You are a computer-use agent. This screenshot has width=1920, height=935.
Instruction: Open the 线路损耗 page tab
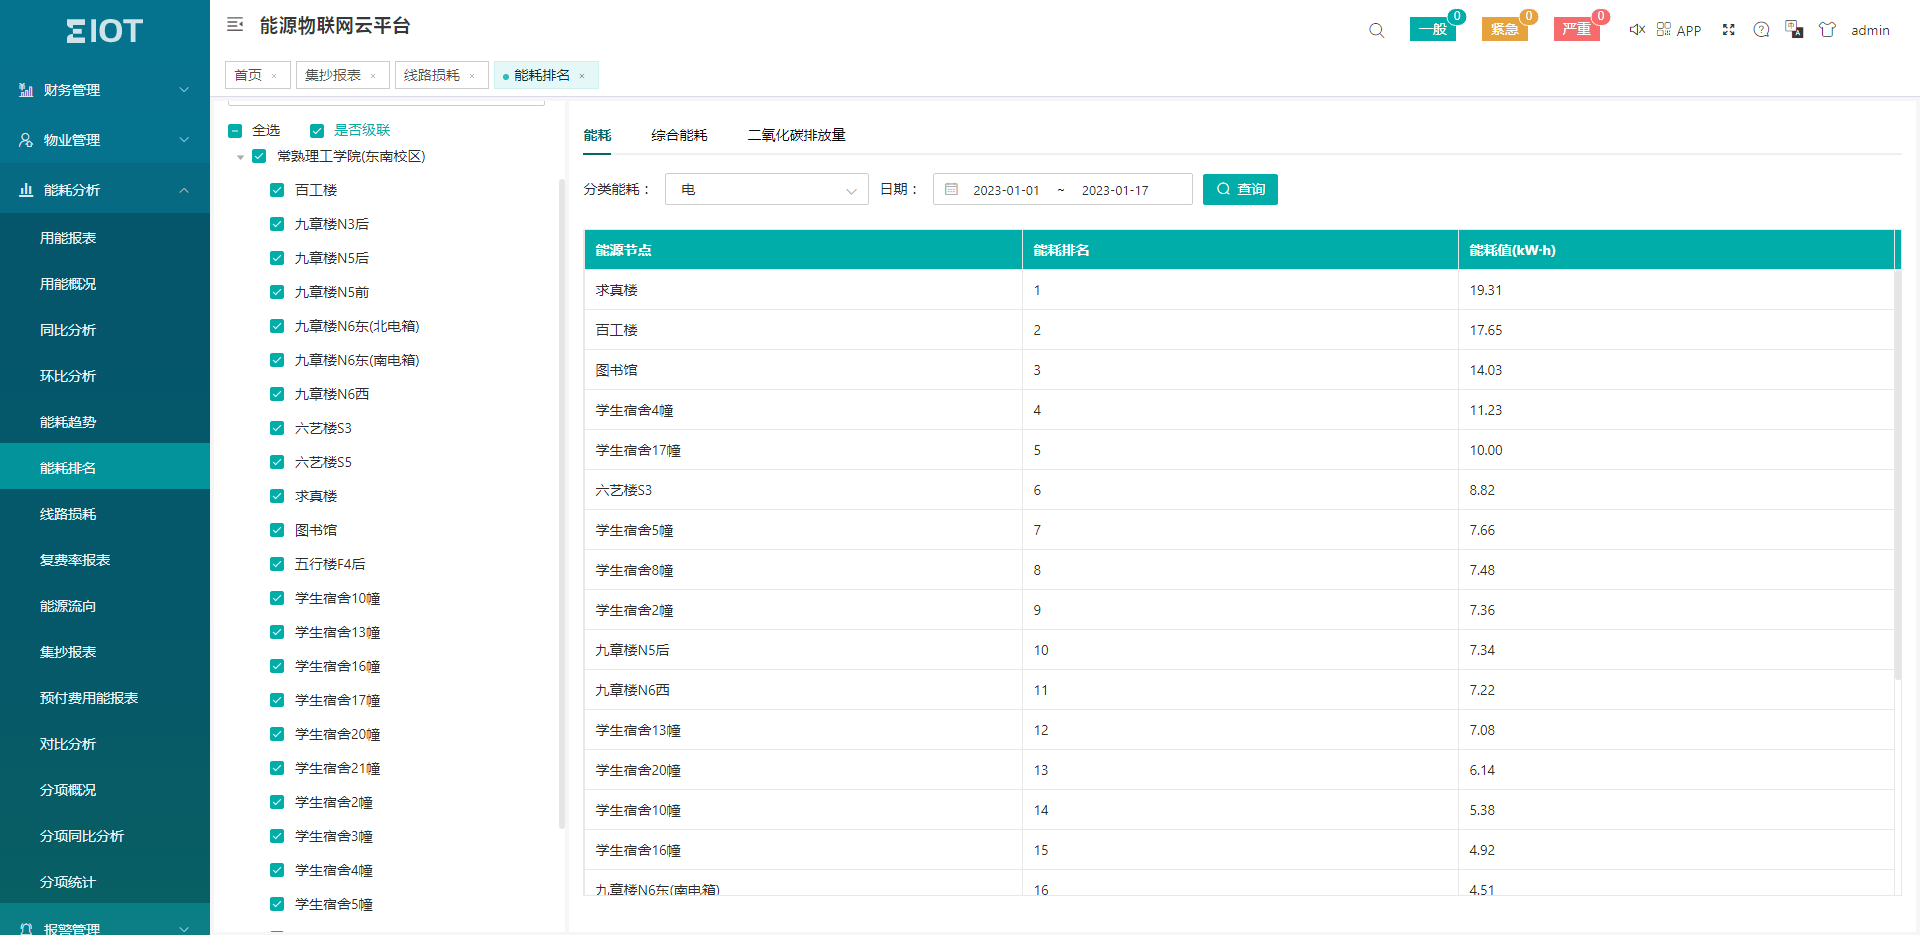[x=432, y=76]
